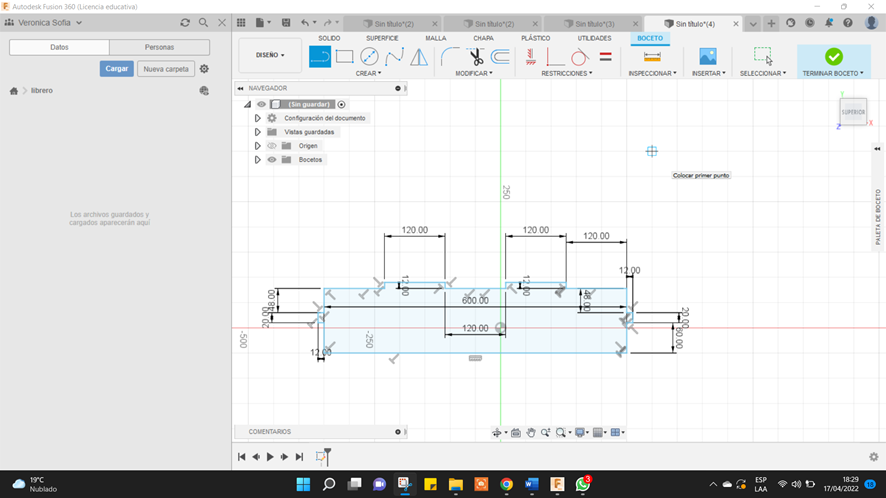Click the Save icon
The height and width of the screenshot is (498, 886).
[x=286, y=23]
